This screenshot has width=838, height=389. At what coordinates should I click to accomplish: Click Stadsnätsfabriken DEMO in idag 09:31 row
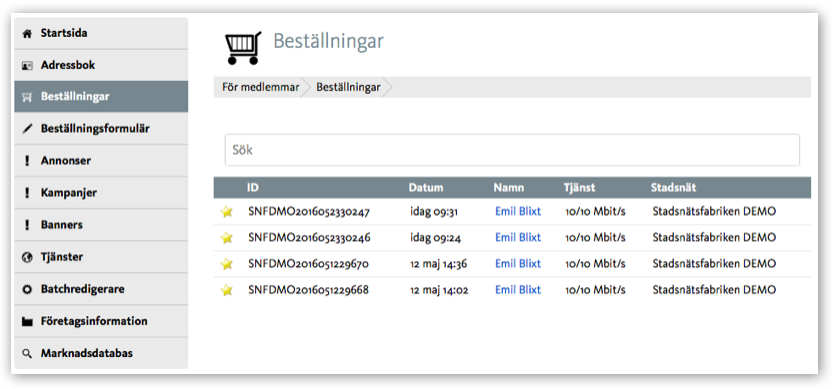click(x=714, y=212)
